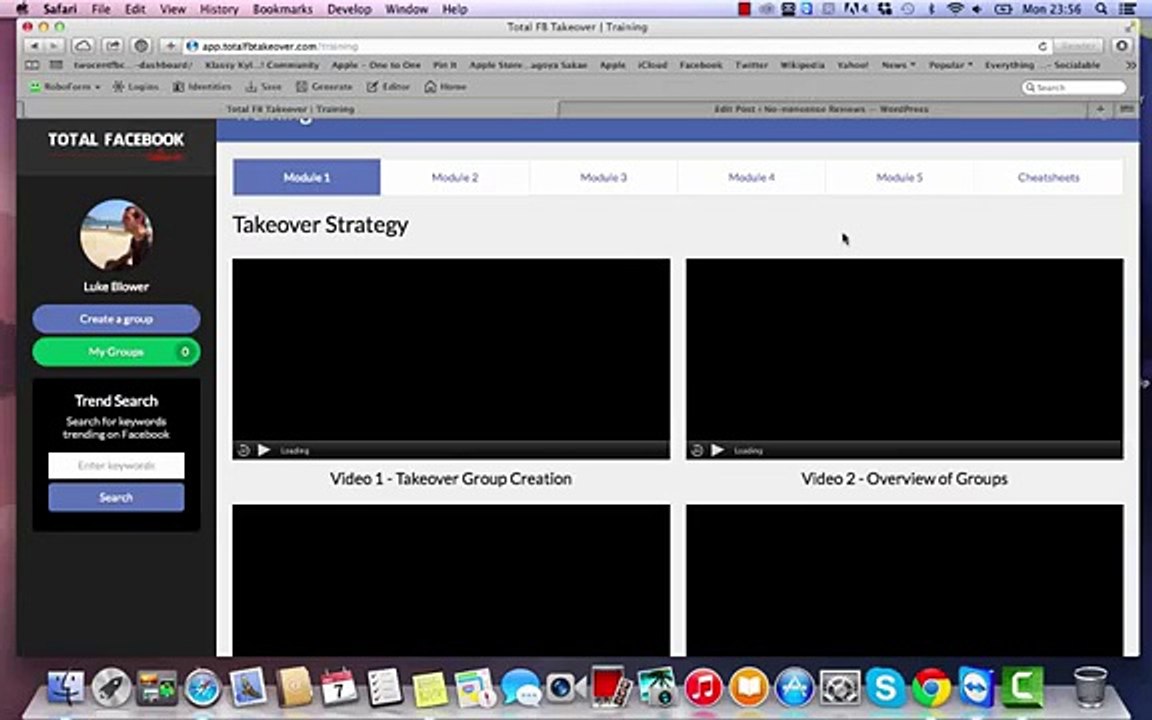
Task: Open Launchpad from the Dock
Action: point(111,688)
